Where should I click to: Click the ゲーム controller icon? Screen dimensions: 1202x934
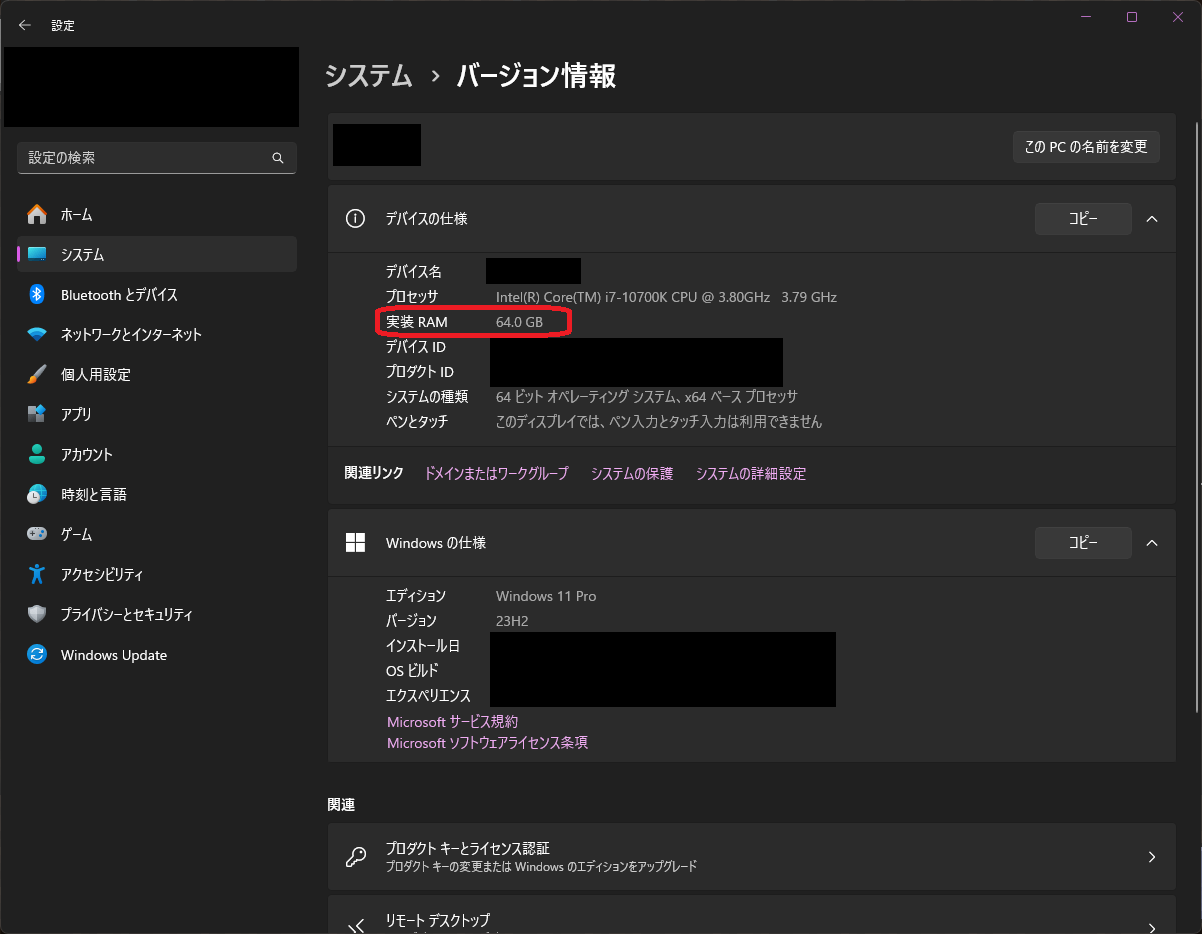37,534
